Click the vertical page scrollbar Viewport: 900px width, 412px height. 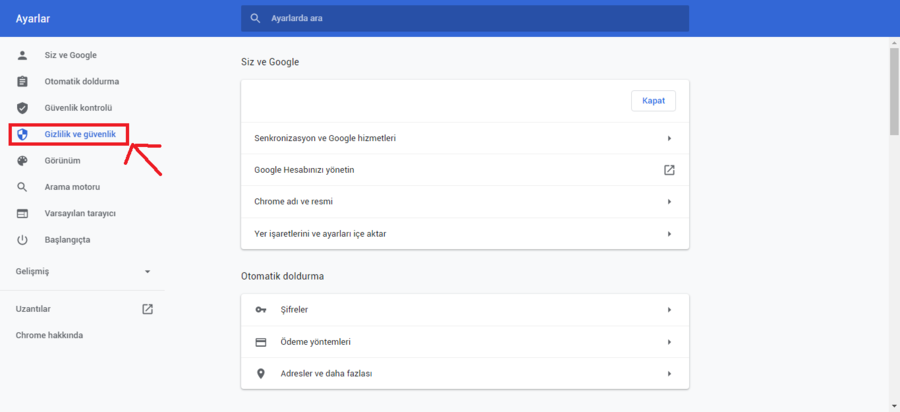pos(894,90)
